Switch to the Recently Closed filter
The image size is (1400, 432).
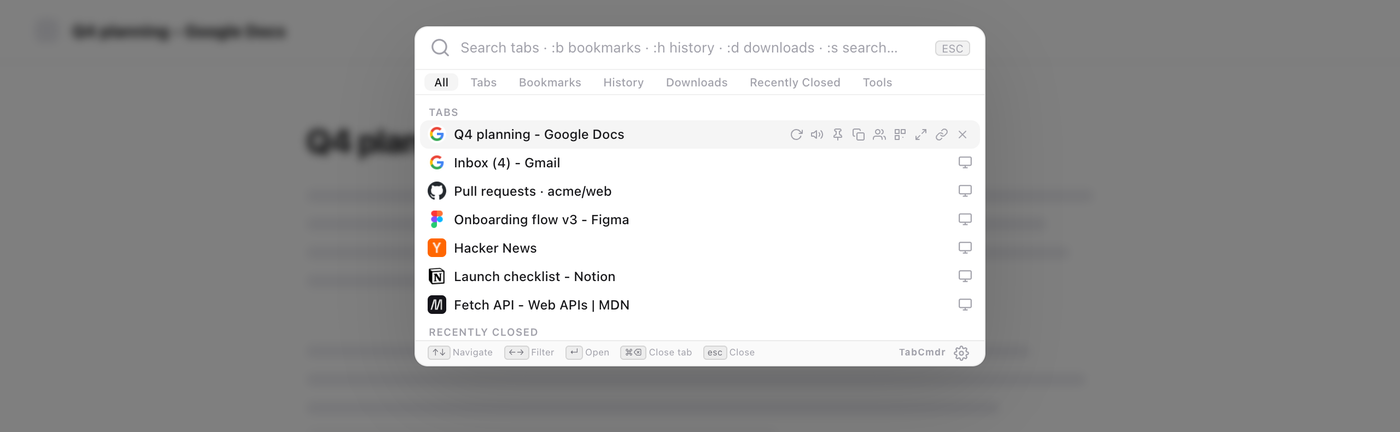(795, 82)
